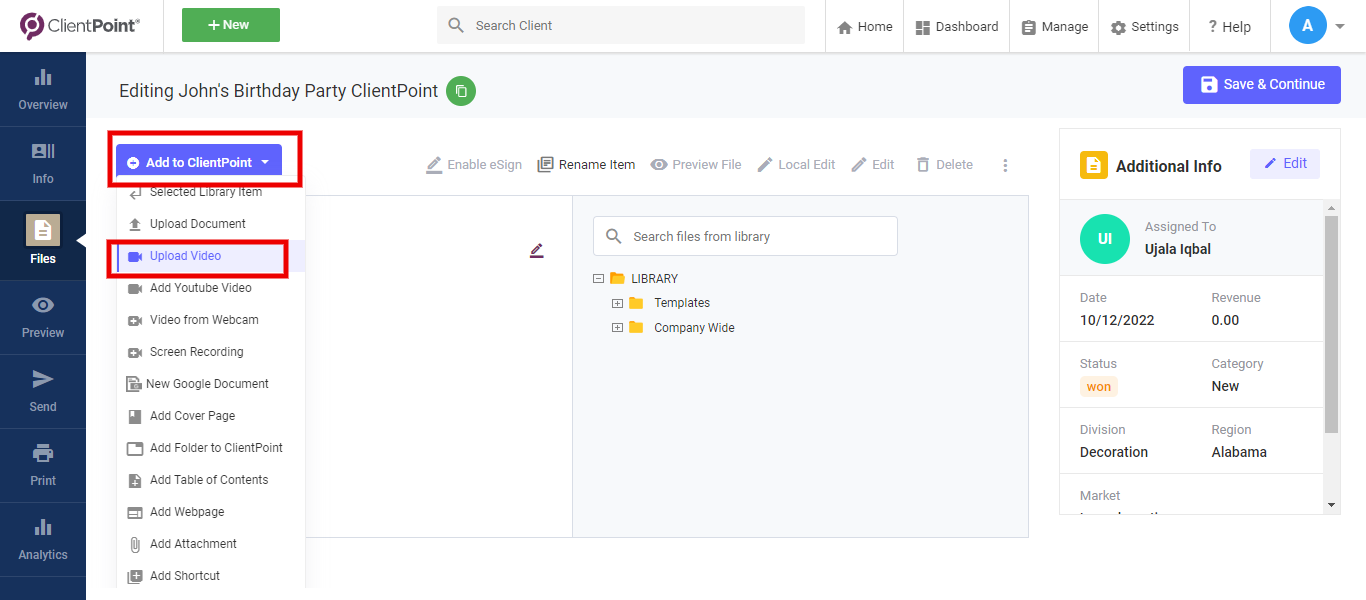This screenshot has width=1366, height=600.
Task: Click the UI assignee avatar
Action: click(1105, 239)
